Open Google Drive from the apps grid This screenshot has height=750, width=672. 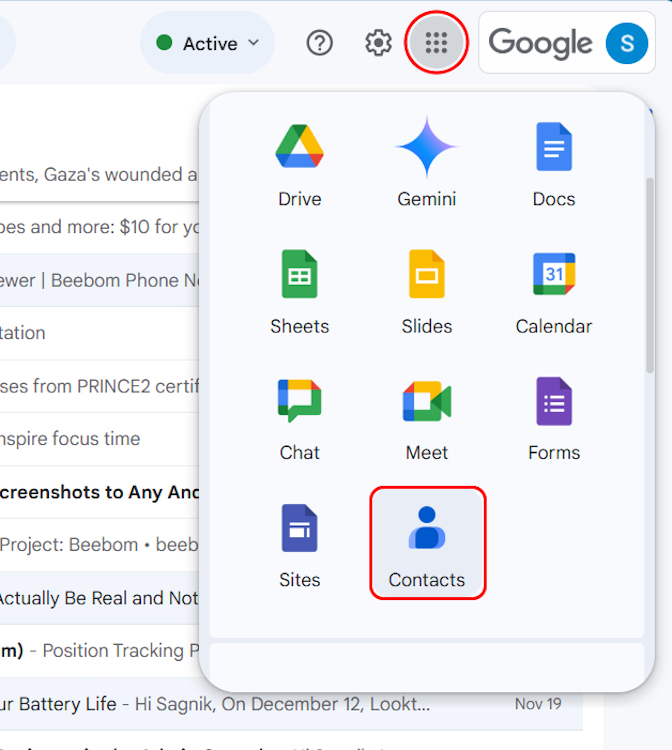[x=299, y=164]
